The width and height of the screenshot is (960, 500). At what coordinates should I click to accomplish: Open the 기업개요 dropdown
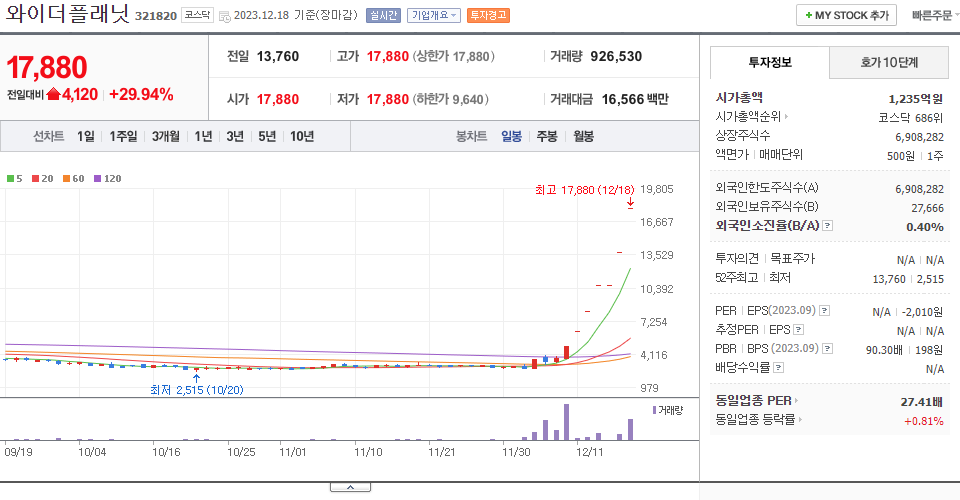click(x=433, y=15)
